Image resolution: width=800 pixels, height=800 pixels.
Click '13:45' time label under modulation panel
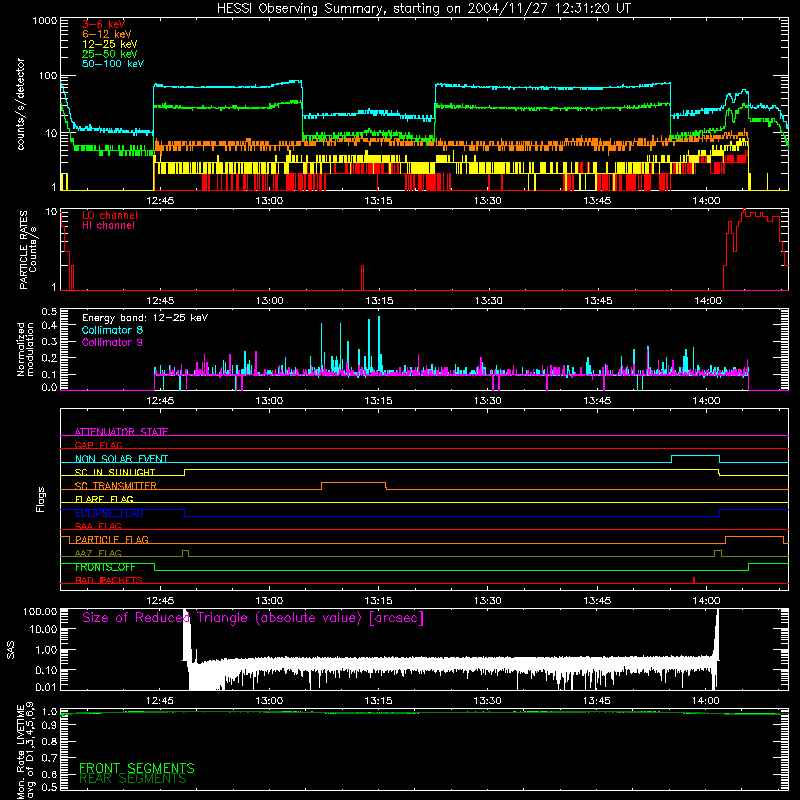597,401
